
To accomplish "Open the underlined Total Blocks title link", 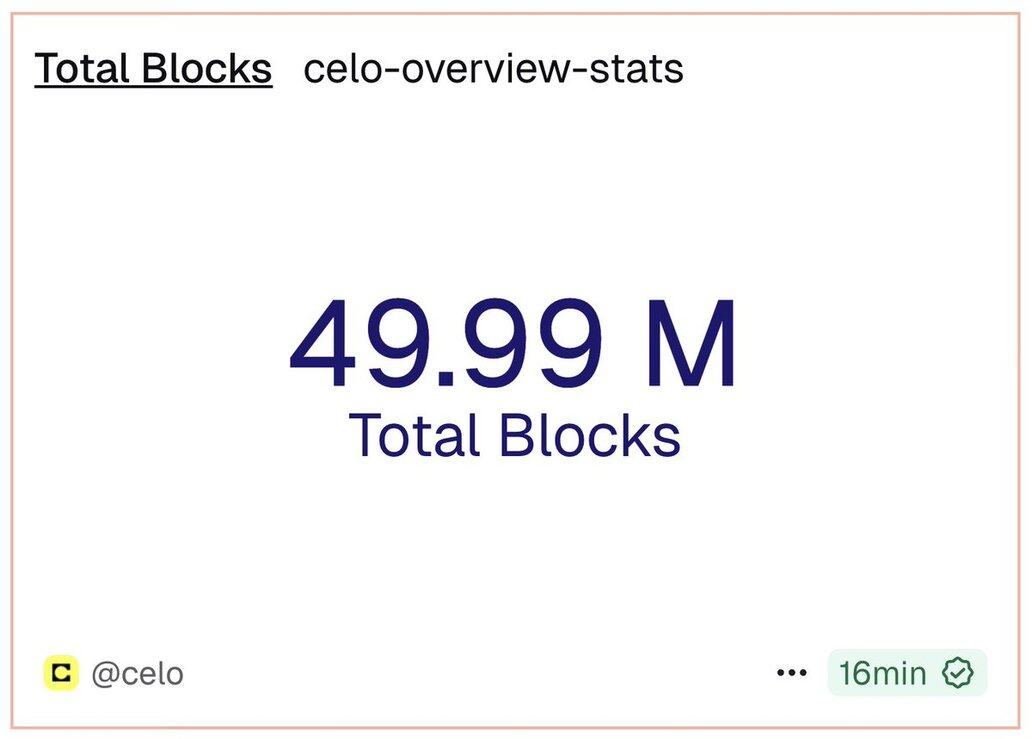I will point(154,69).
